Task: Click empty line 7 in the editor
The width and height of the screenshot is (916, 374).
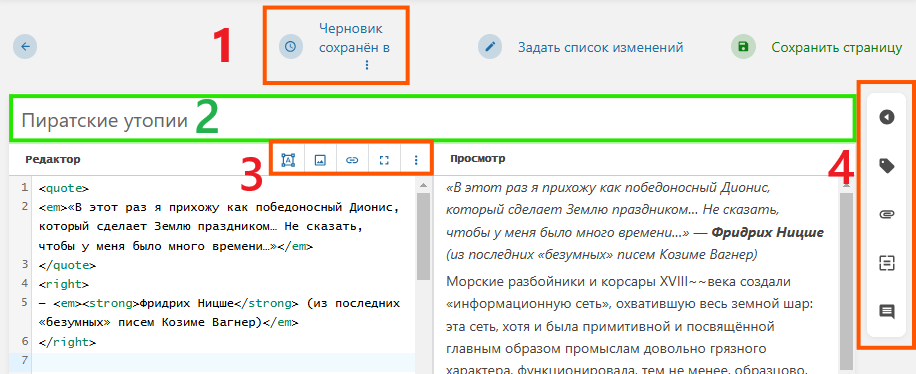Action: pos(225,361)
